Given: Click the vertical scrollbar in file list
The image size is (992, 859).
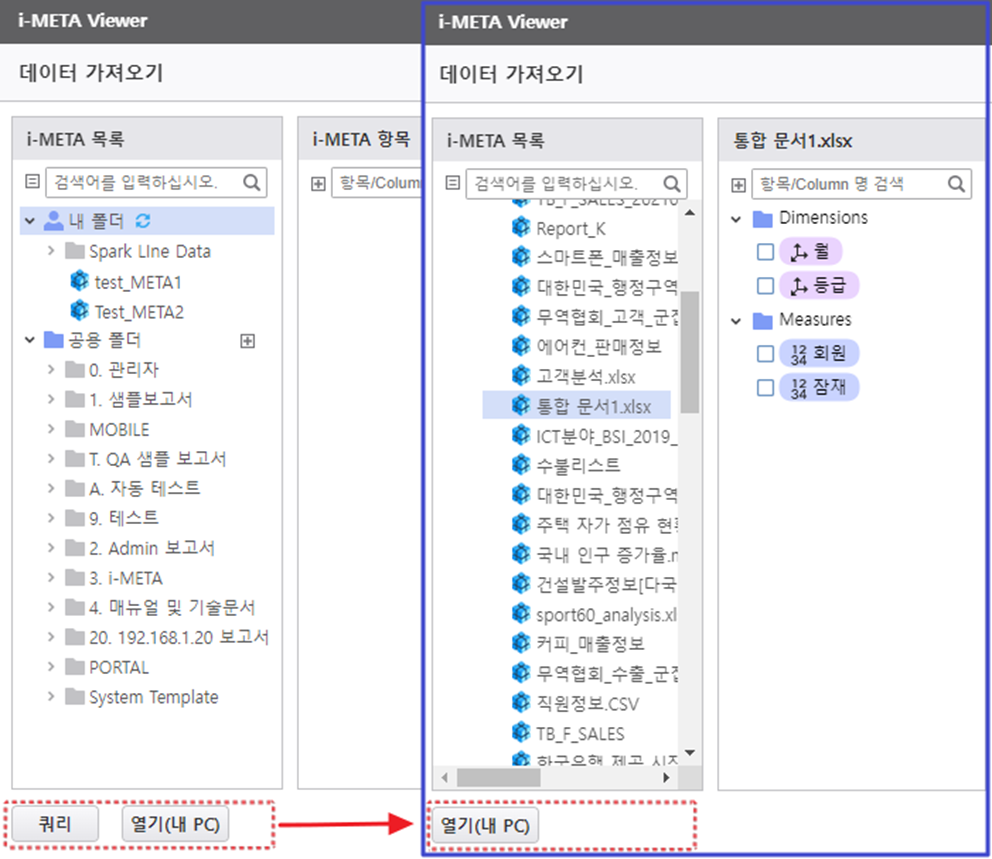Looking at the screenshot, I should (689, 350).
